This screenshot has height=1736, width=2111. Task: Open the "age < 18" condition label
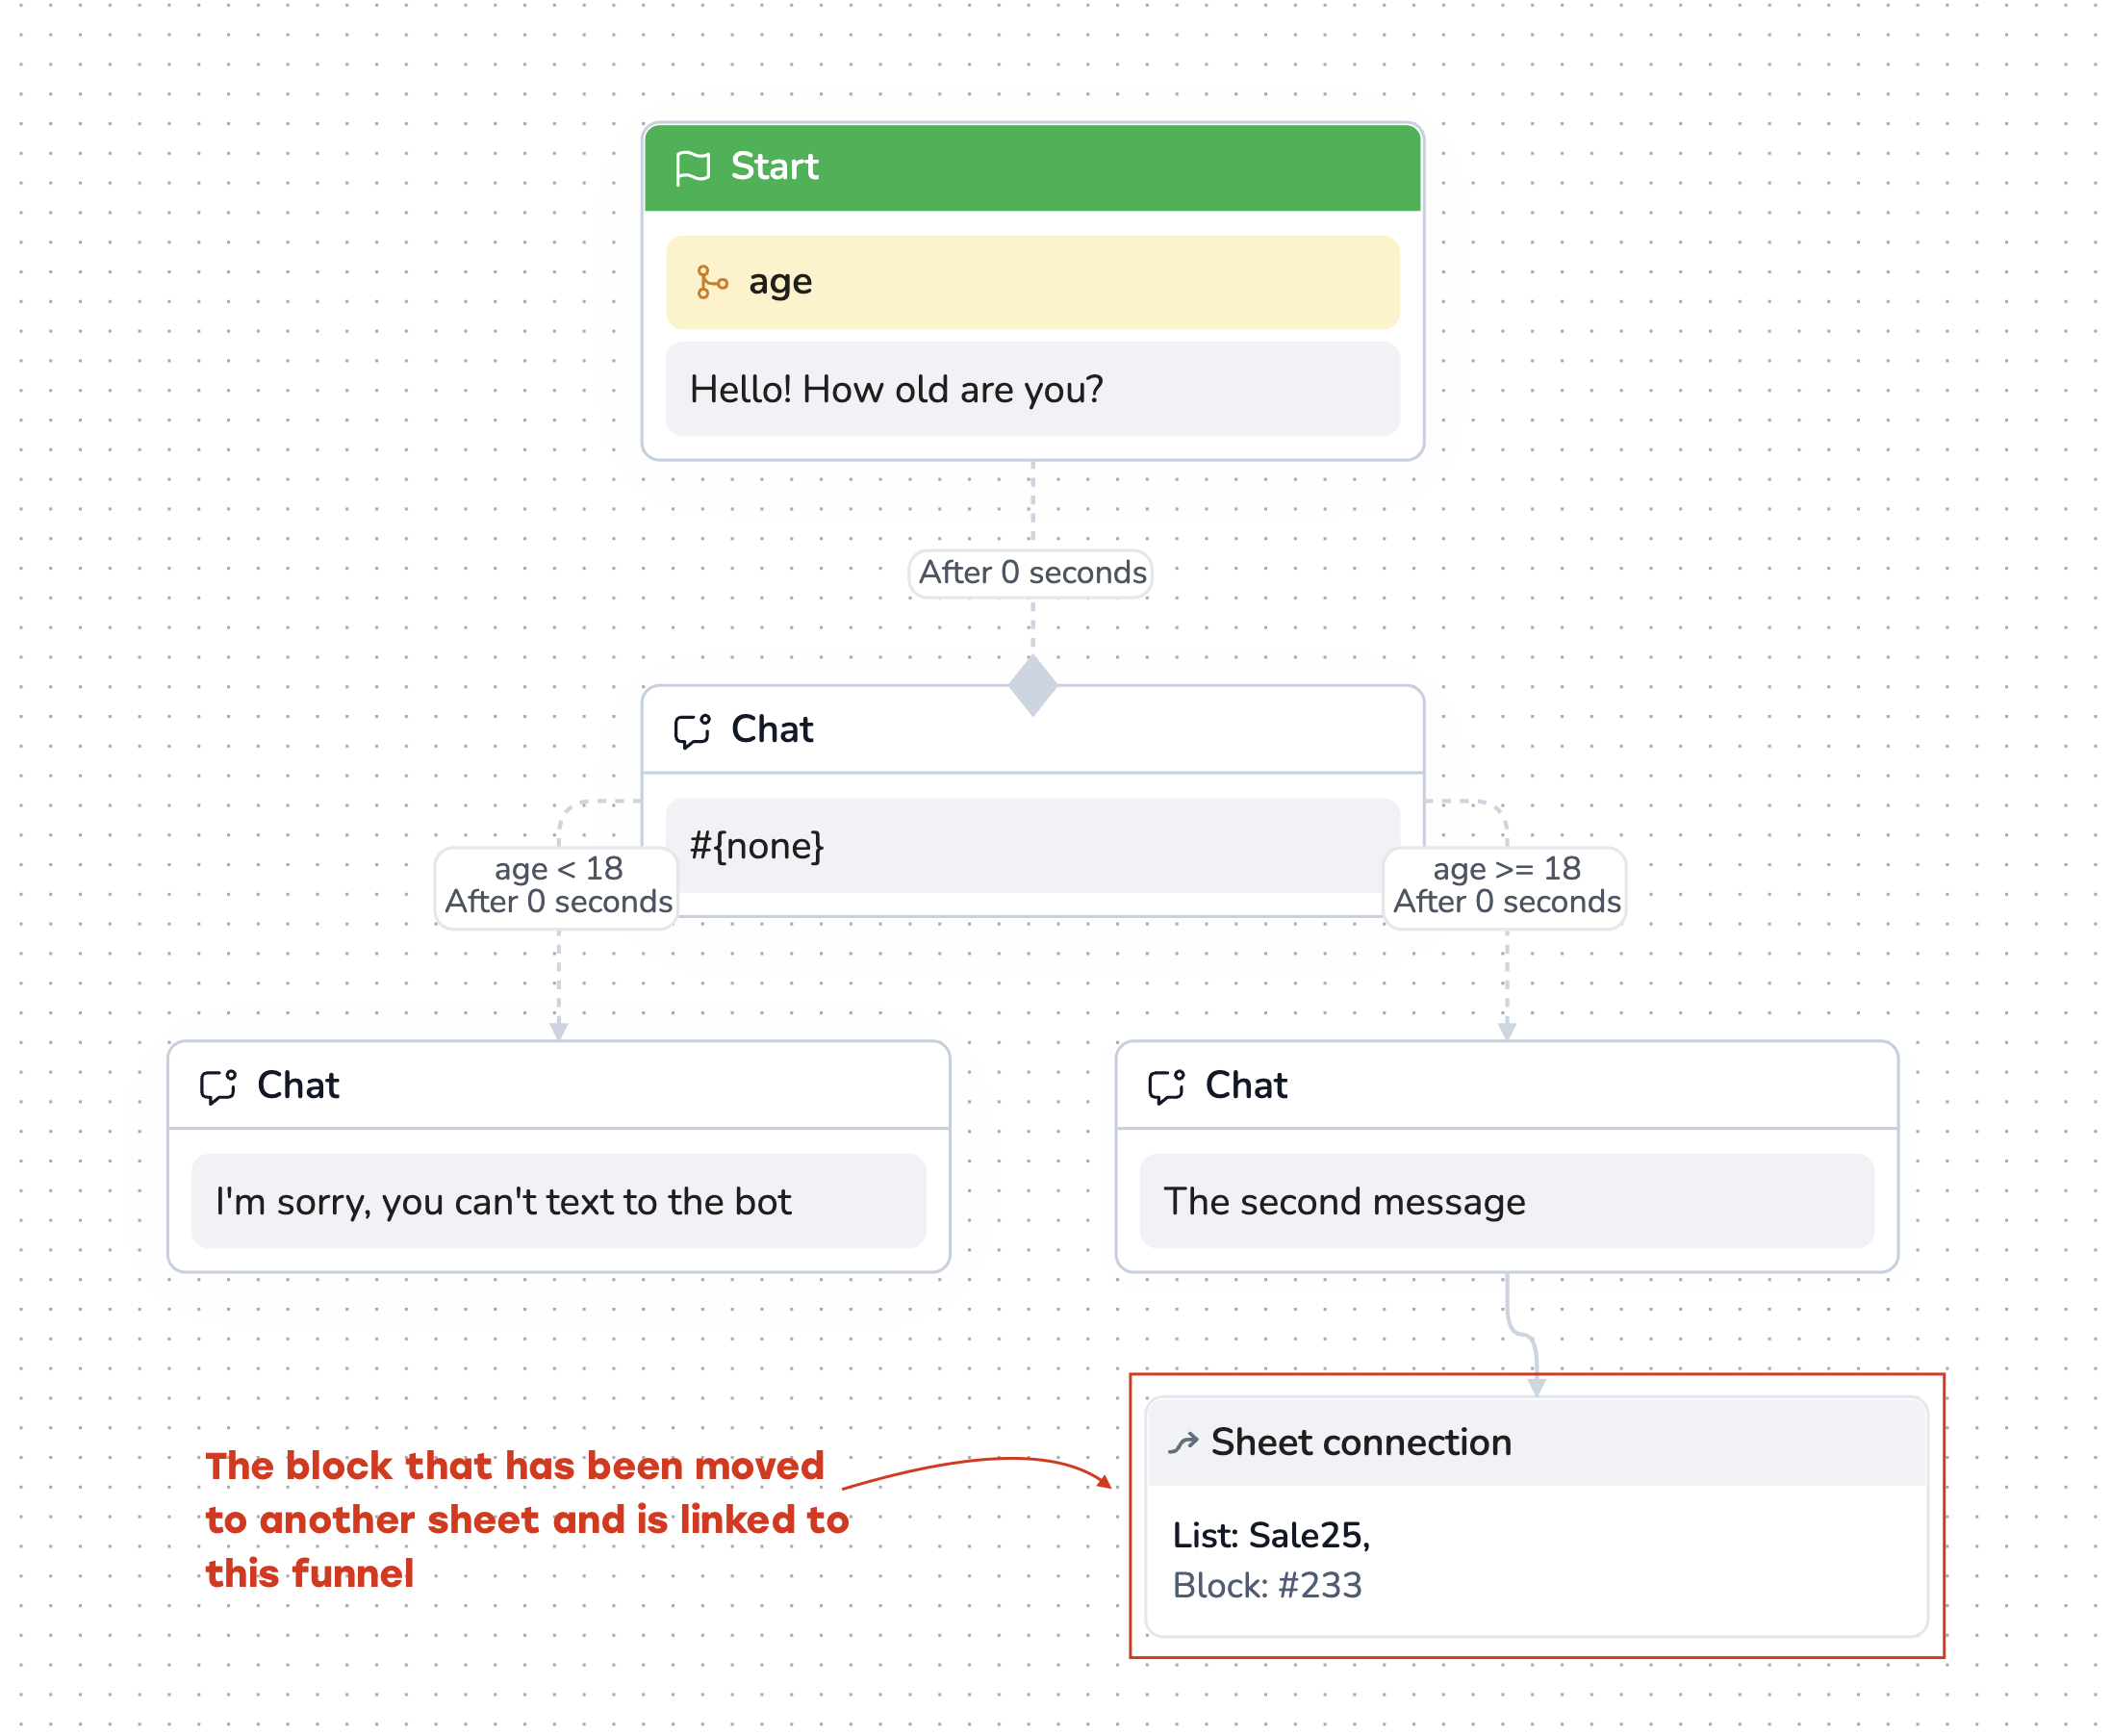tap(557, 886)
